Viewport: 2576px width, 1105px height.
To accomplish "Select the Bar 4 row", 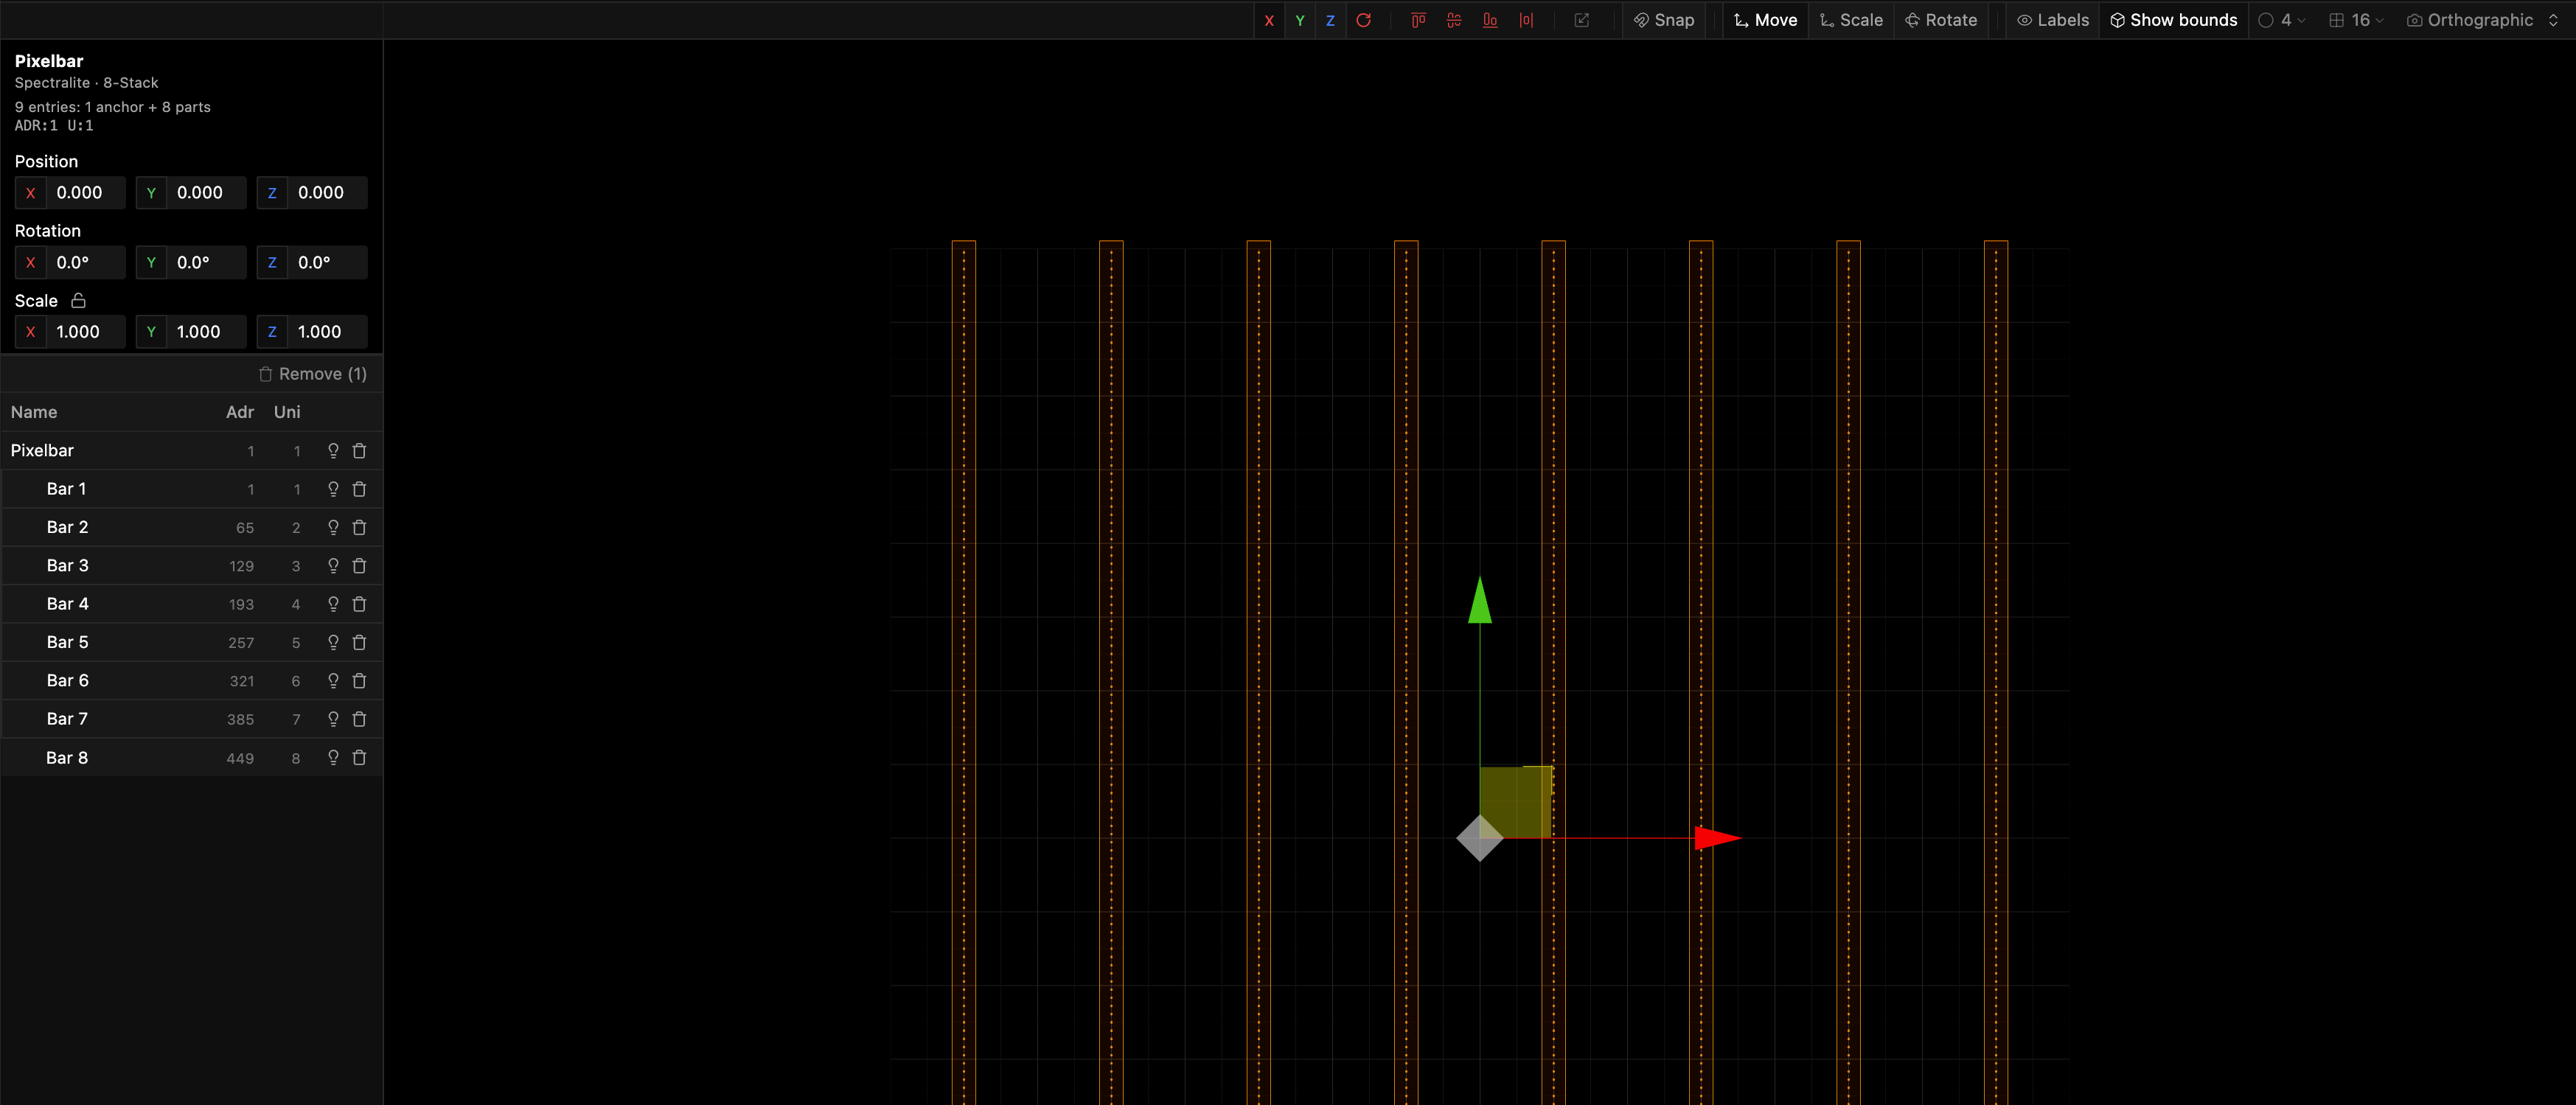I will pos(191,604).
